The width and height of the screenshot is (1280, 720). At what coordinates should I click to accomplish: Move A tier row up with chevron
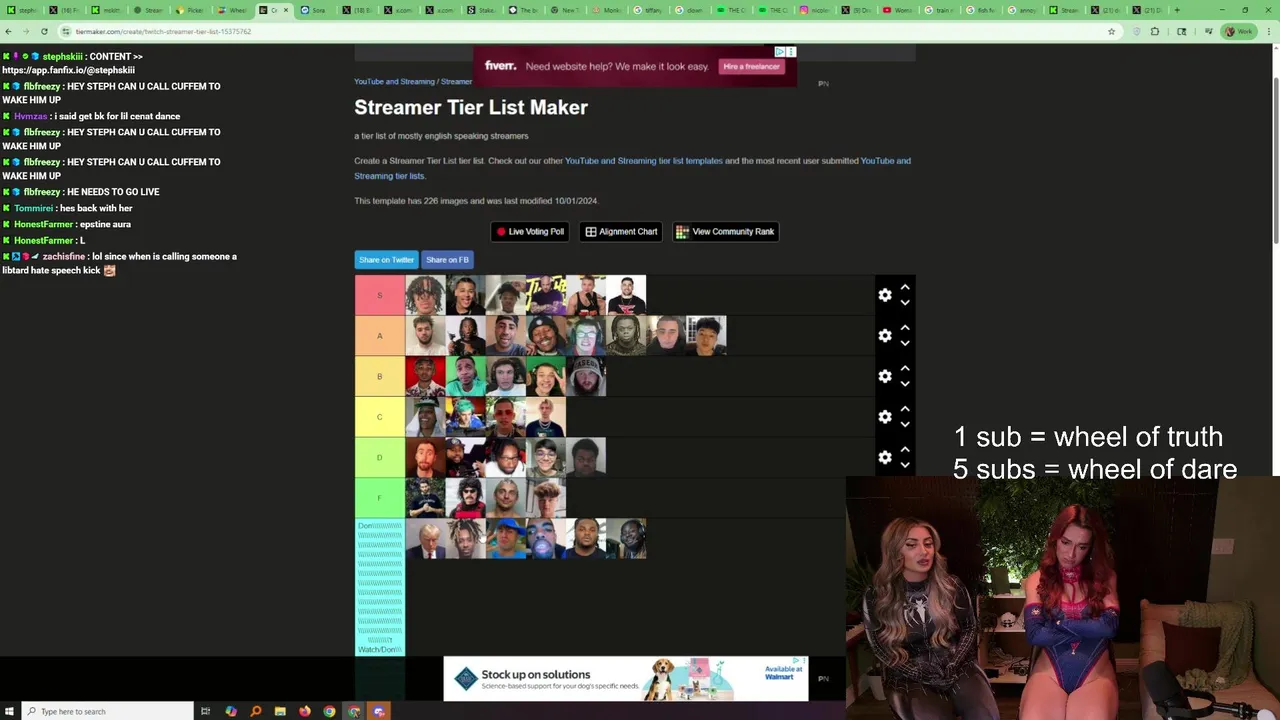(905, 328)
